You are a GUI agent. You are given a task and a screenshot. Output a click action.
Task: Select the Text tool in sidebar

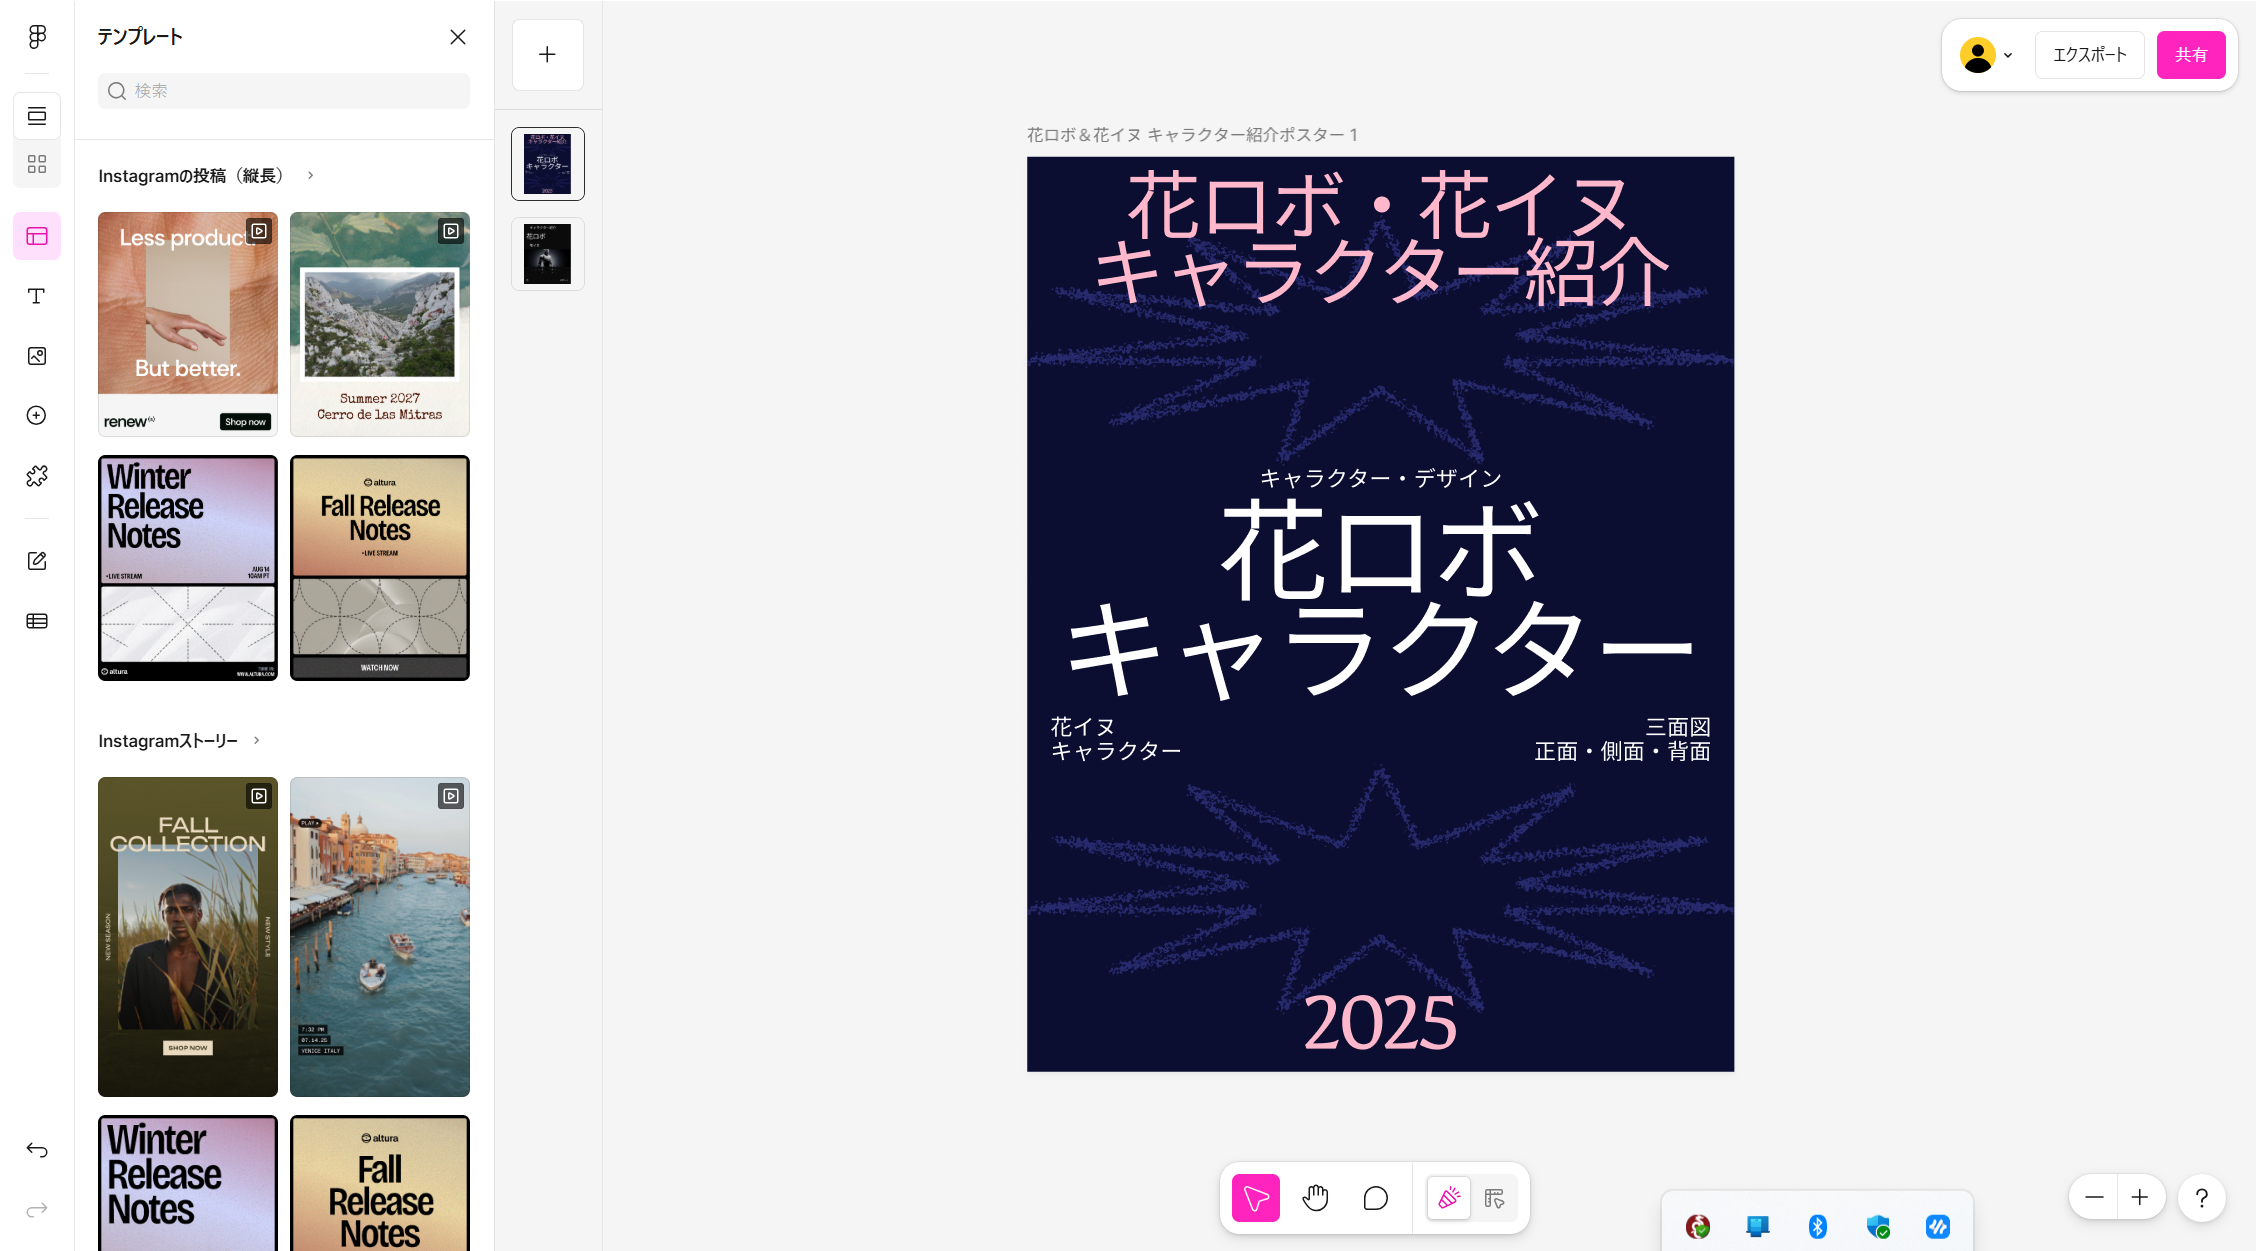[x=37, y=296]
